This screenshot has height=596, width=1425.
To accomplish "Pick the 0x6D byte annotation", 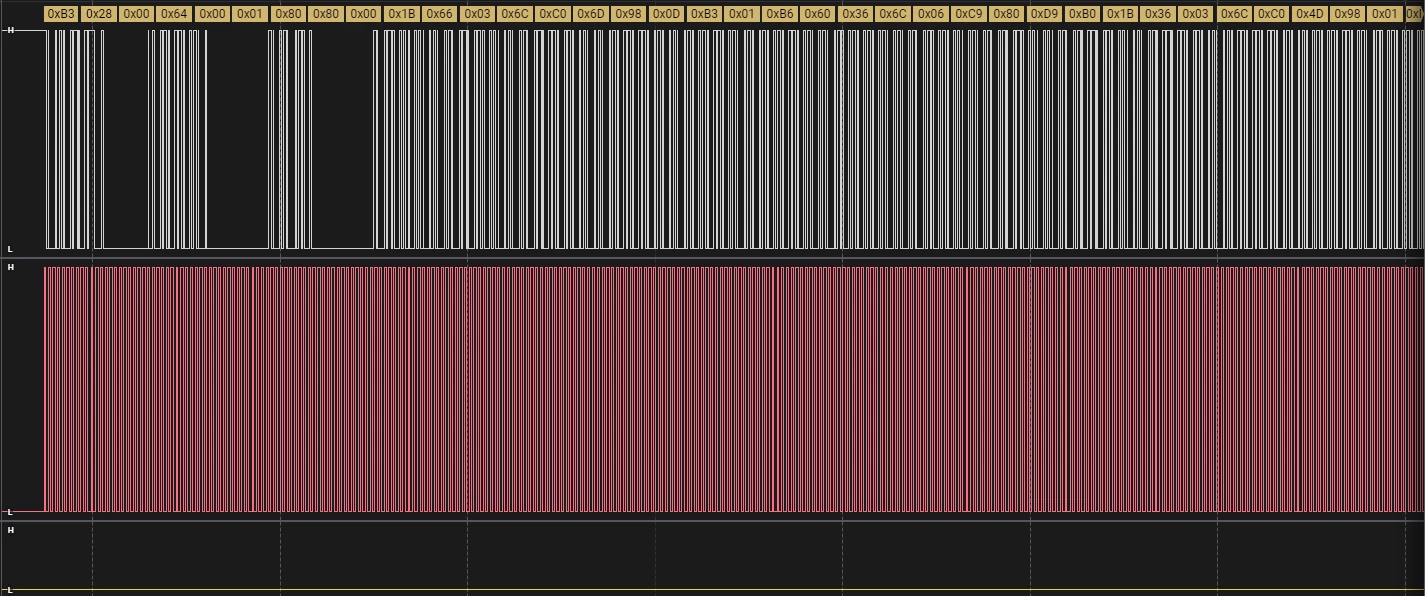I will 590,14.
